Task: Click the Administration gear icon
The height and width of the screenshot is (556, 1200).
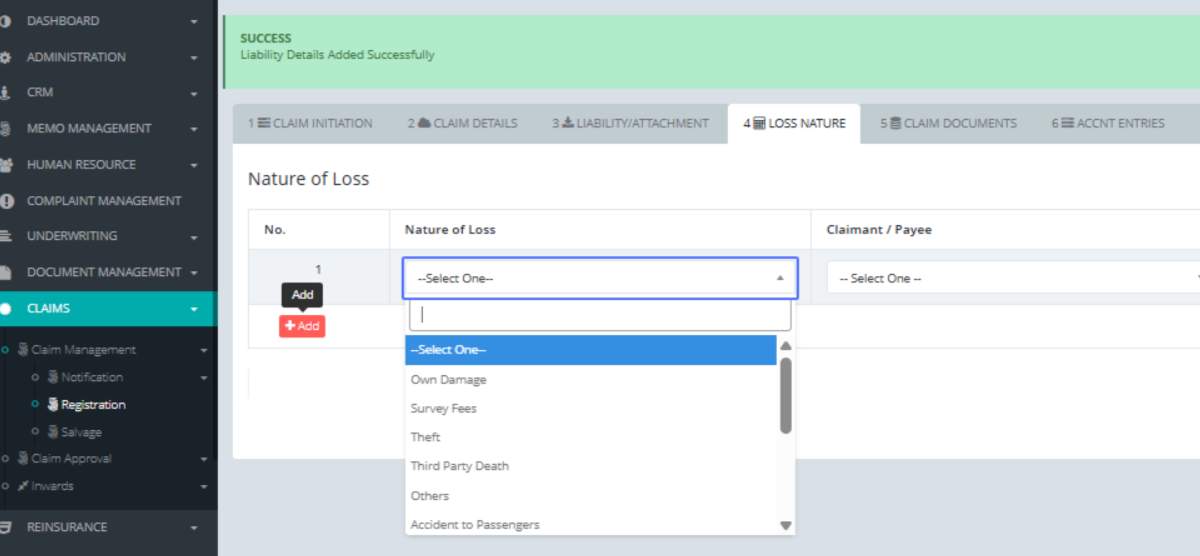Action: click(x=6, y=57)
